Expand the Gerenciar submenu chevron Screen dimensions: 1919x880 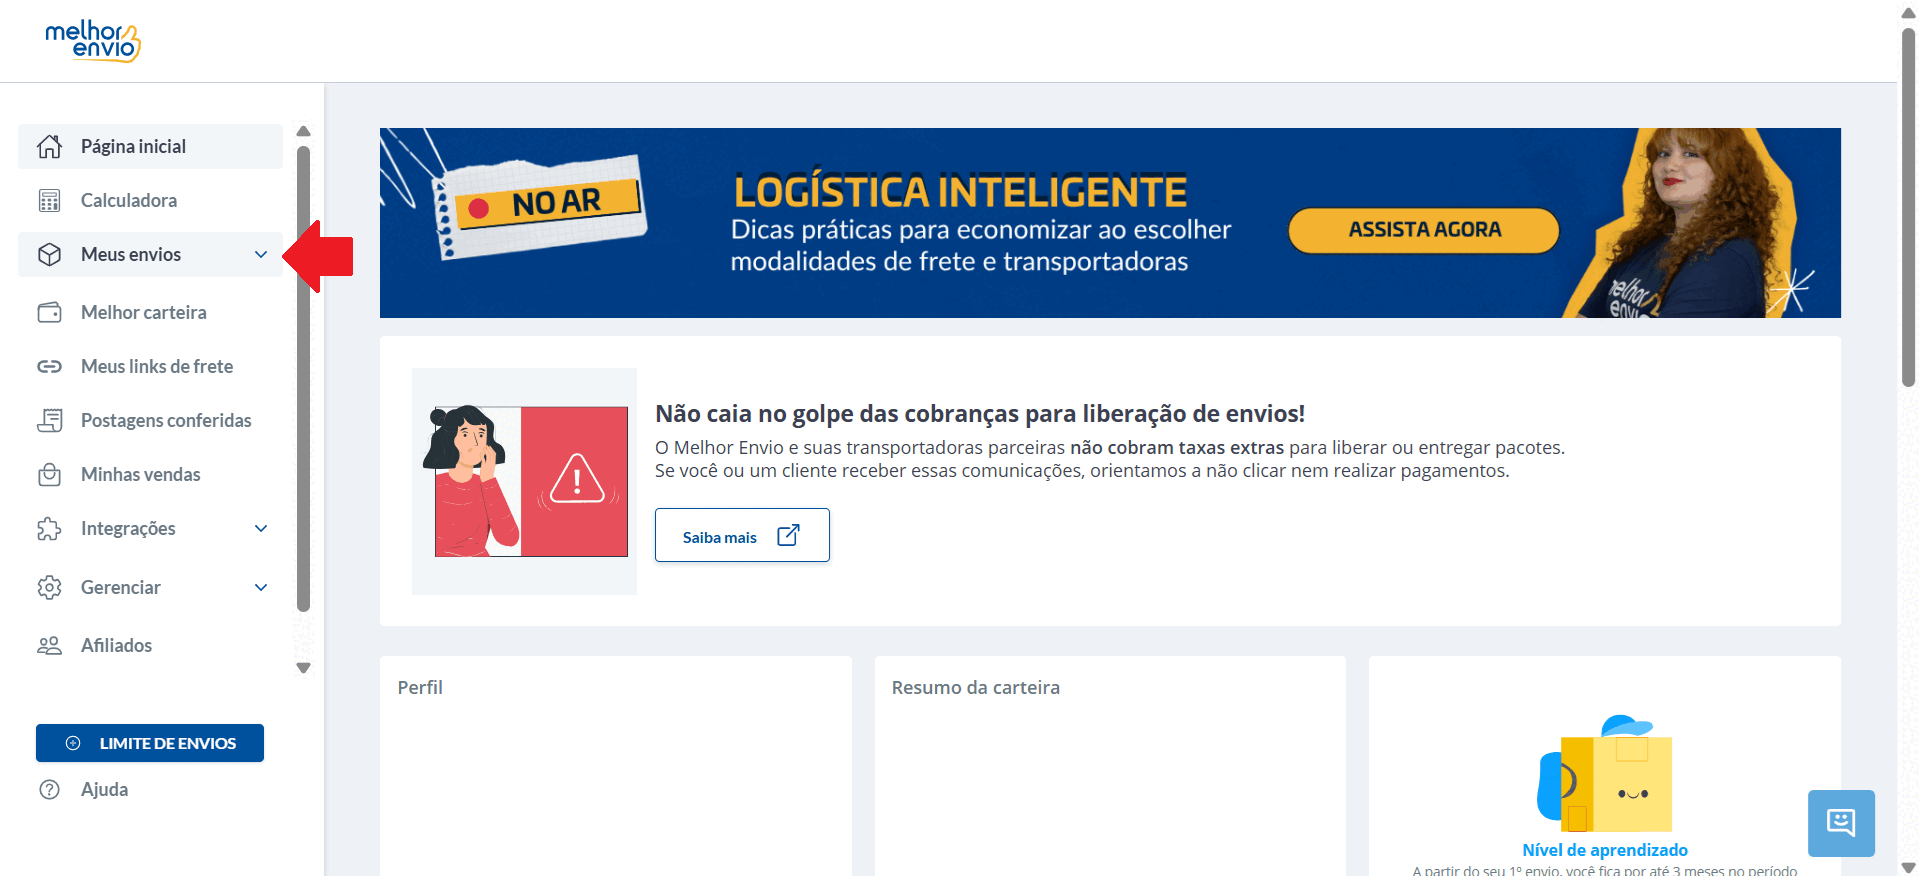(261, 587)
